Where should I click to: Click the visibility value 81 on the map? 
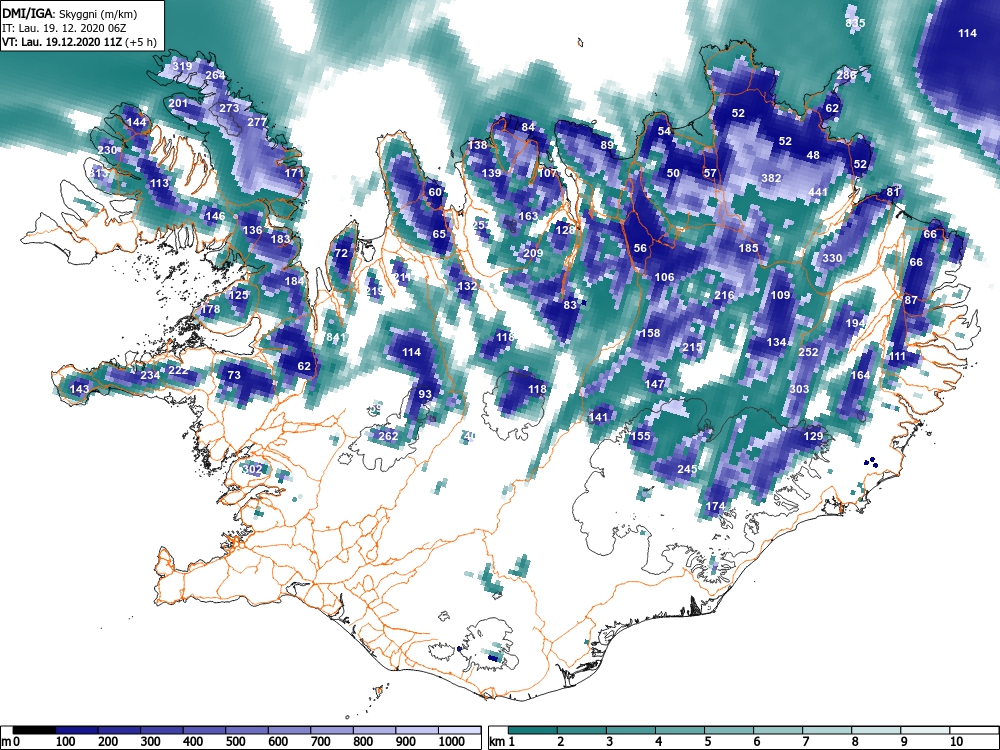893,193
